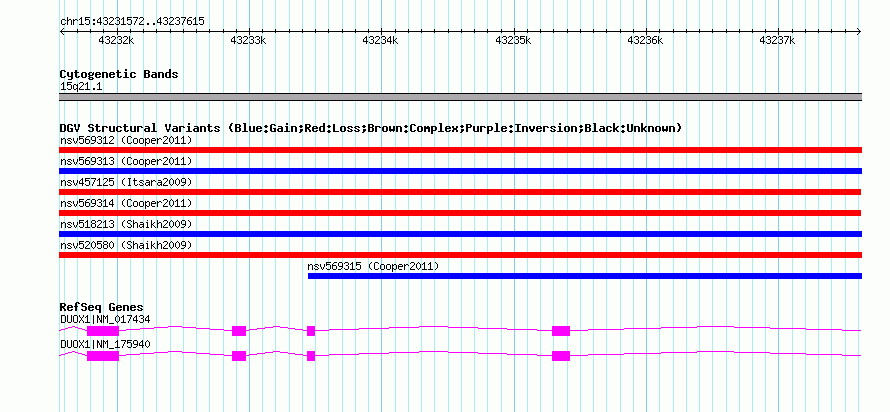This screenshot has width=890, height=412.
Task: Select the widest first exon of NM_175940
Action: point(103,356)
